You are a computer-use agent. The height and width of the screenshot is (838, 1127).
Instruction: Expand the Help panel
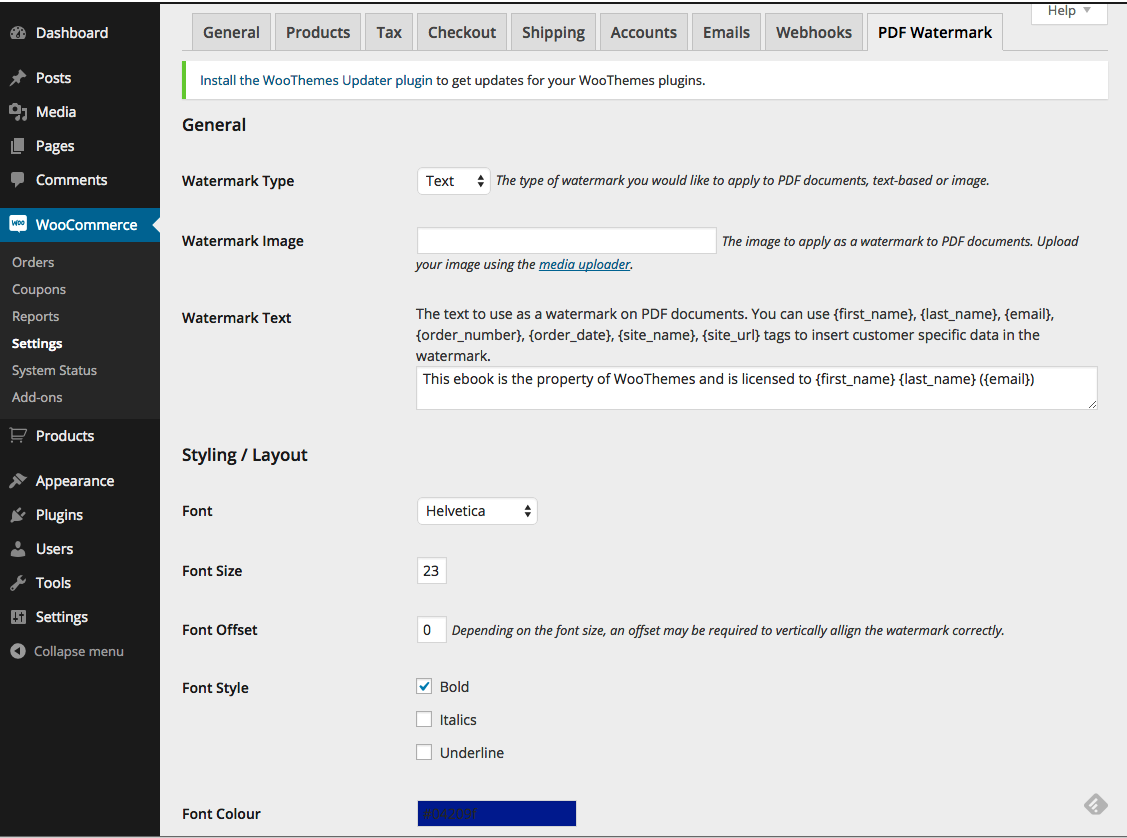pos(1067,10)
